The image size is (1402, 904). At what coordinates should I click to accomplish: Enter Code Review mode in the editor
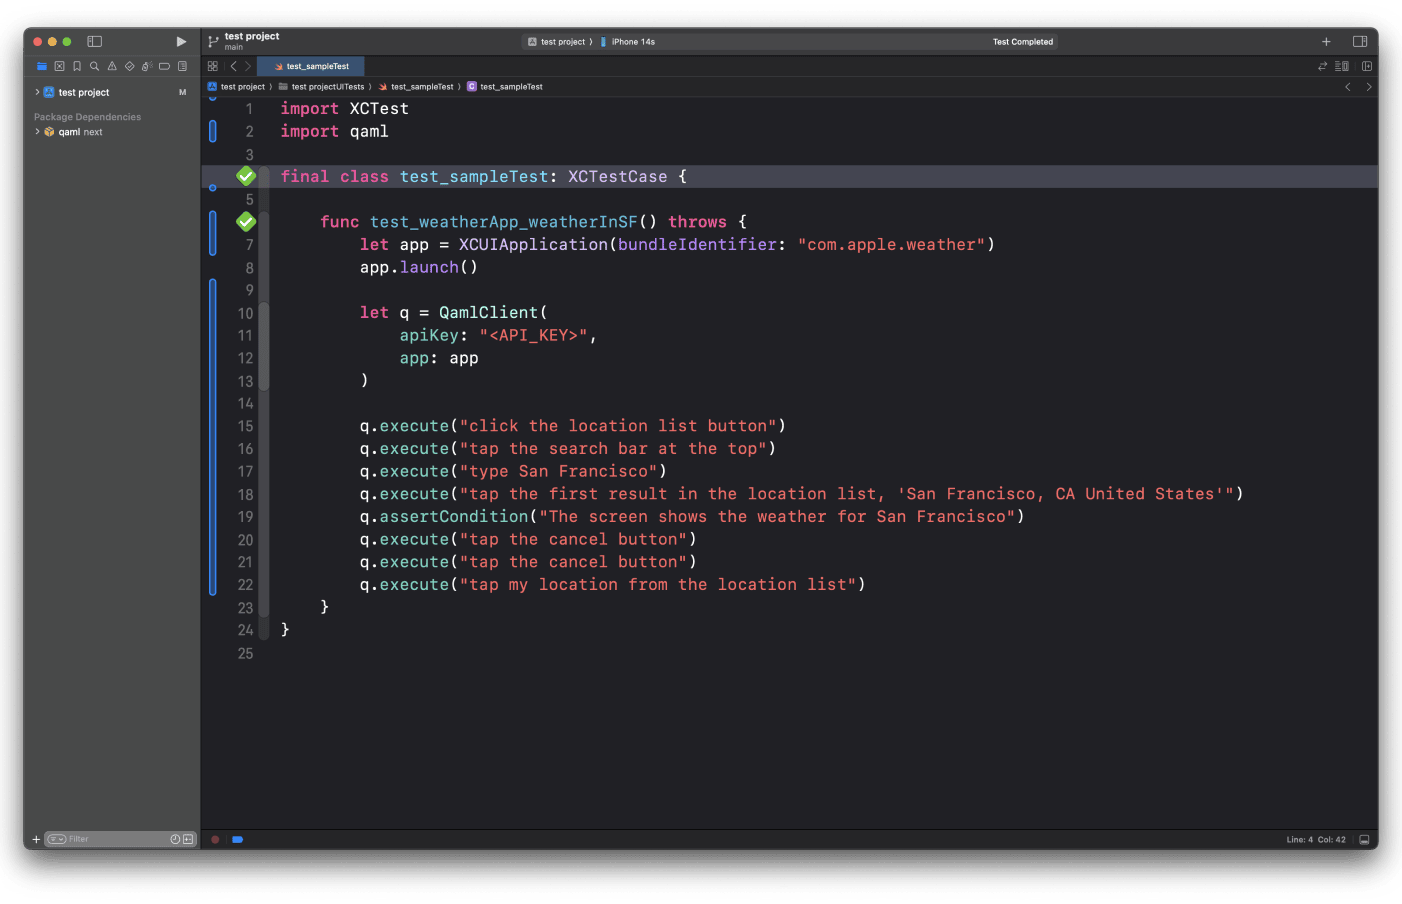[1322, 64]
